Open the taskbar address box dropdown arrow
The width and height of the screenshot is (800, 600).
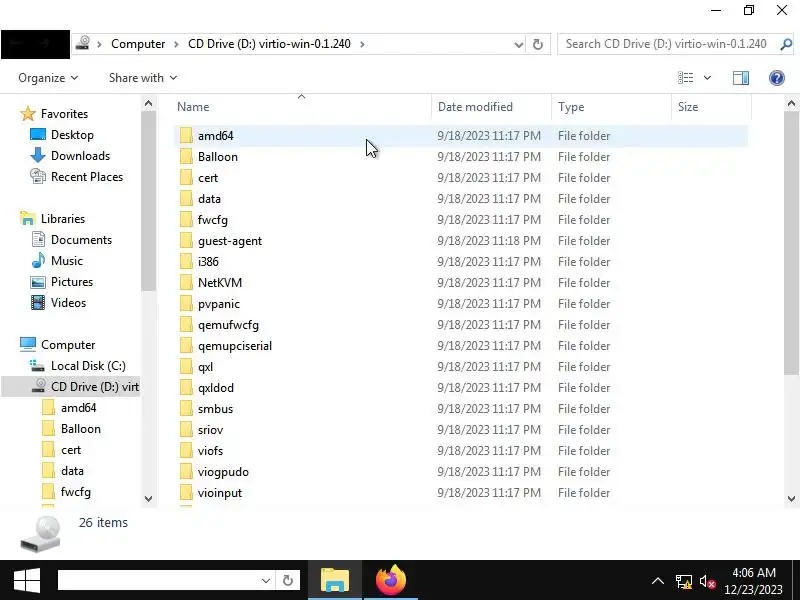coord(265,581)
